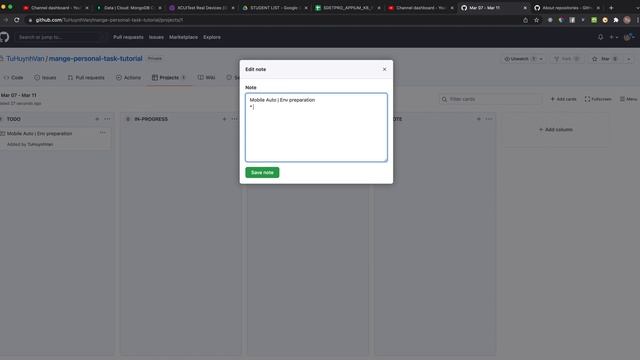
Task: Open GitHub home via Octocat logo
Action: pyautogui.click(x=4, y=37)
